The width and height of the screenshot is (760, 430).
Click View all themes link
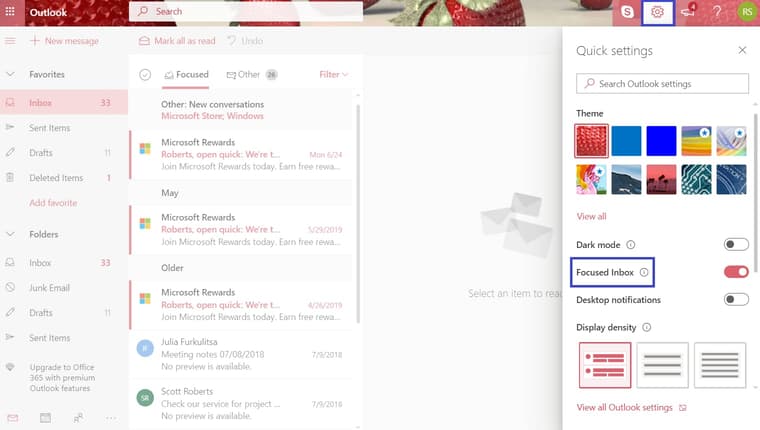click(x=591, y=216)
